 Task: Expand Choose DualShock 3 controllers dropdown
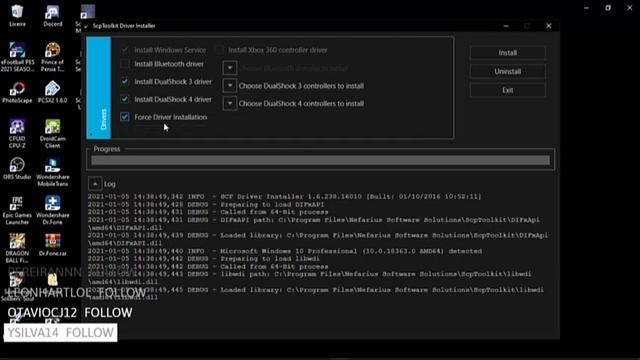pyautogui.click(x=230, y=86)
